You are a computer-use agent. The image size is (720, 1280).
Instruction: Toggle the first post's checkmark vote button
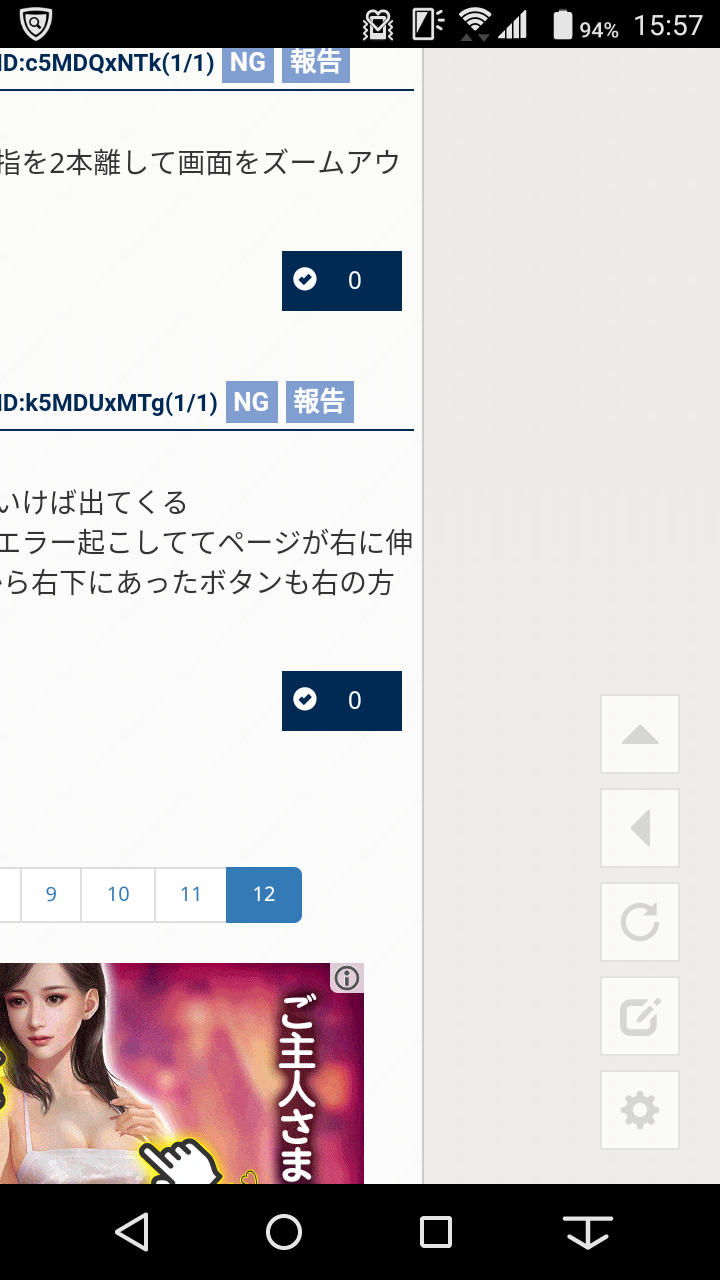[342, 281]
